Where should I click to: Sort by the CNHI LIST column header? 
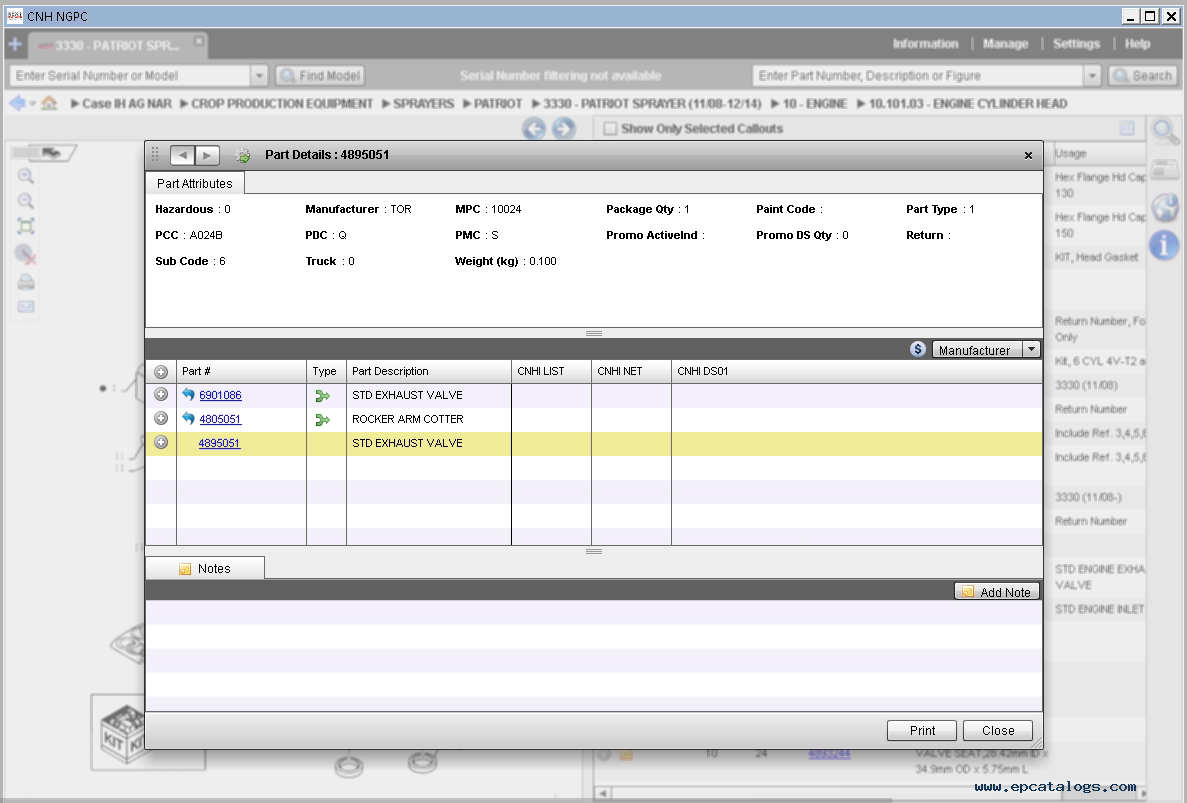pyautogui.click(x=551, y=372)
